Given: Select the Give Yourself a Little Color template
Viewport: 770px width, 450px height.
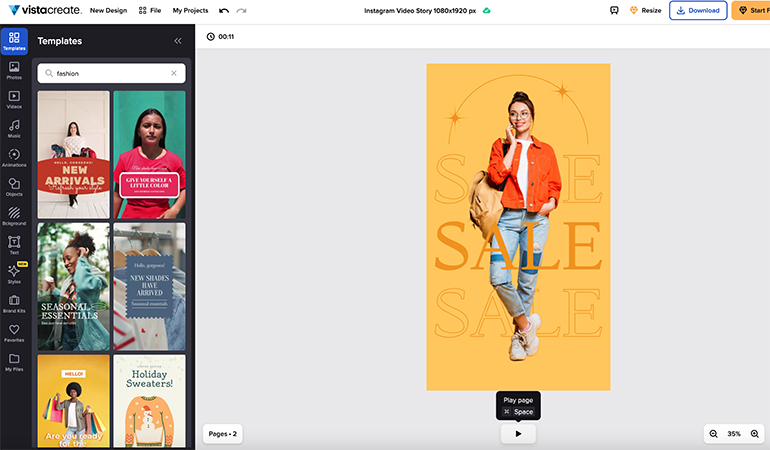Looking at the screenshot, I should (149, 155).
